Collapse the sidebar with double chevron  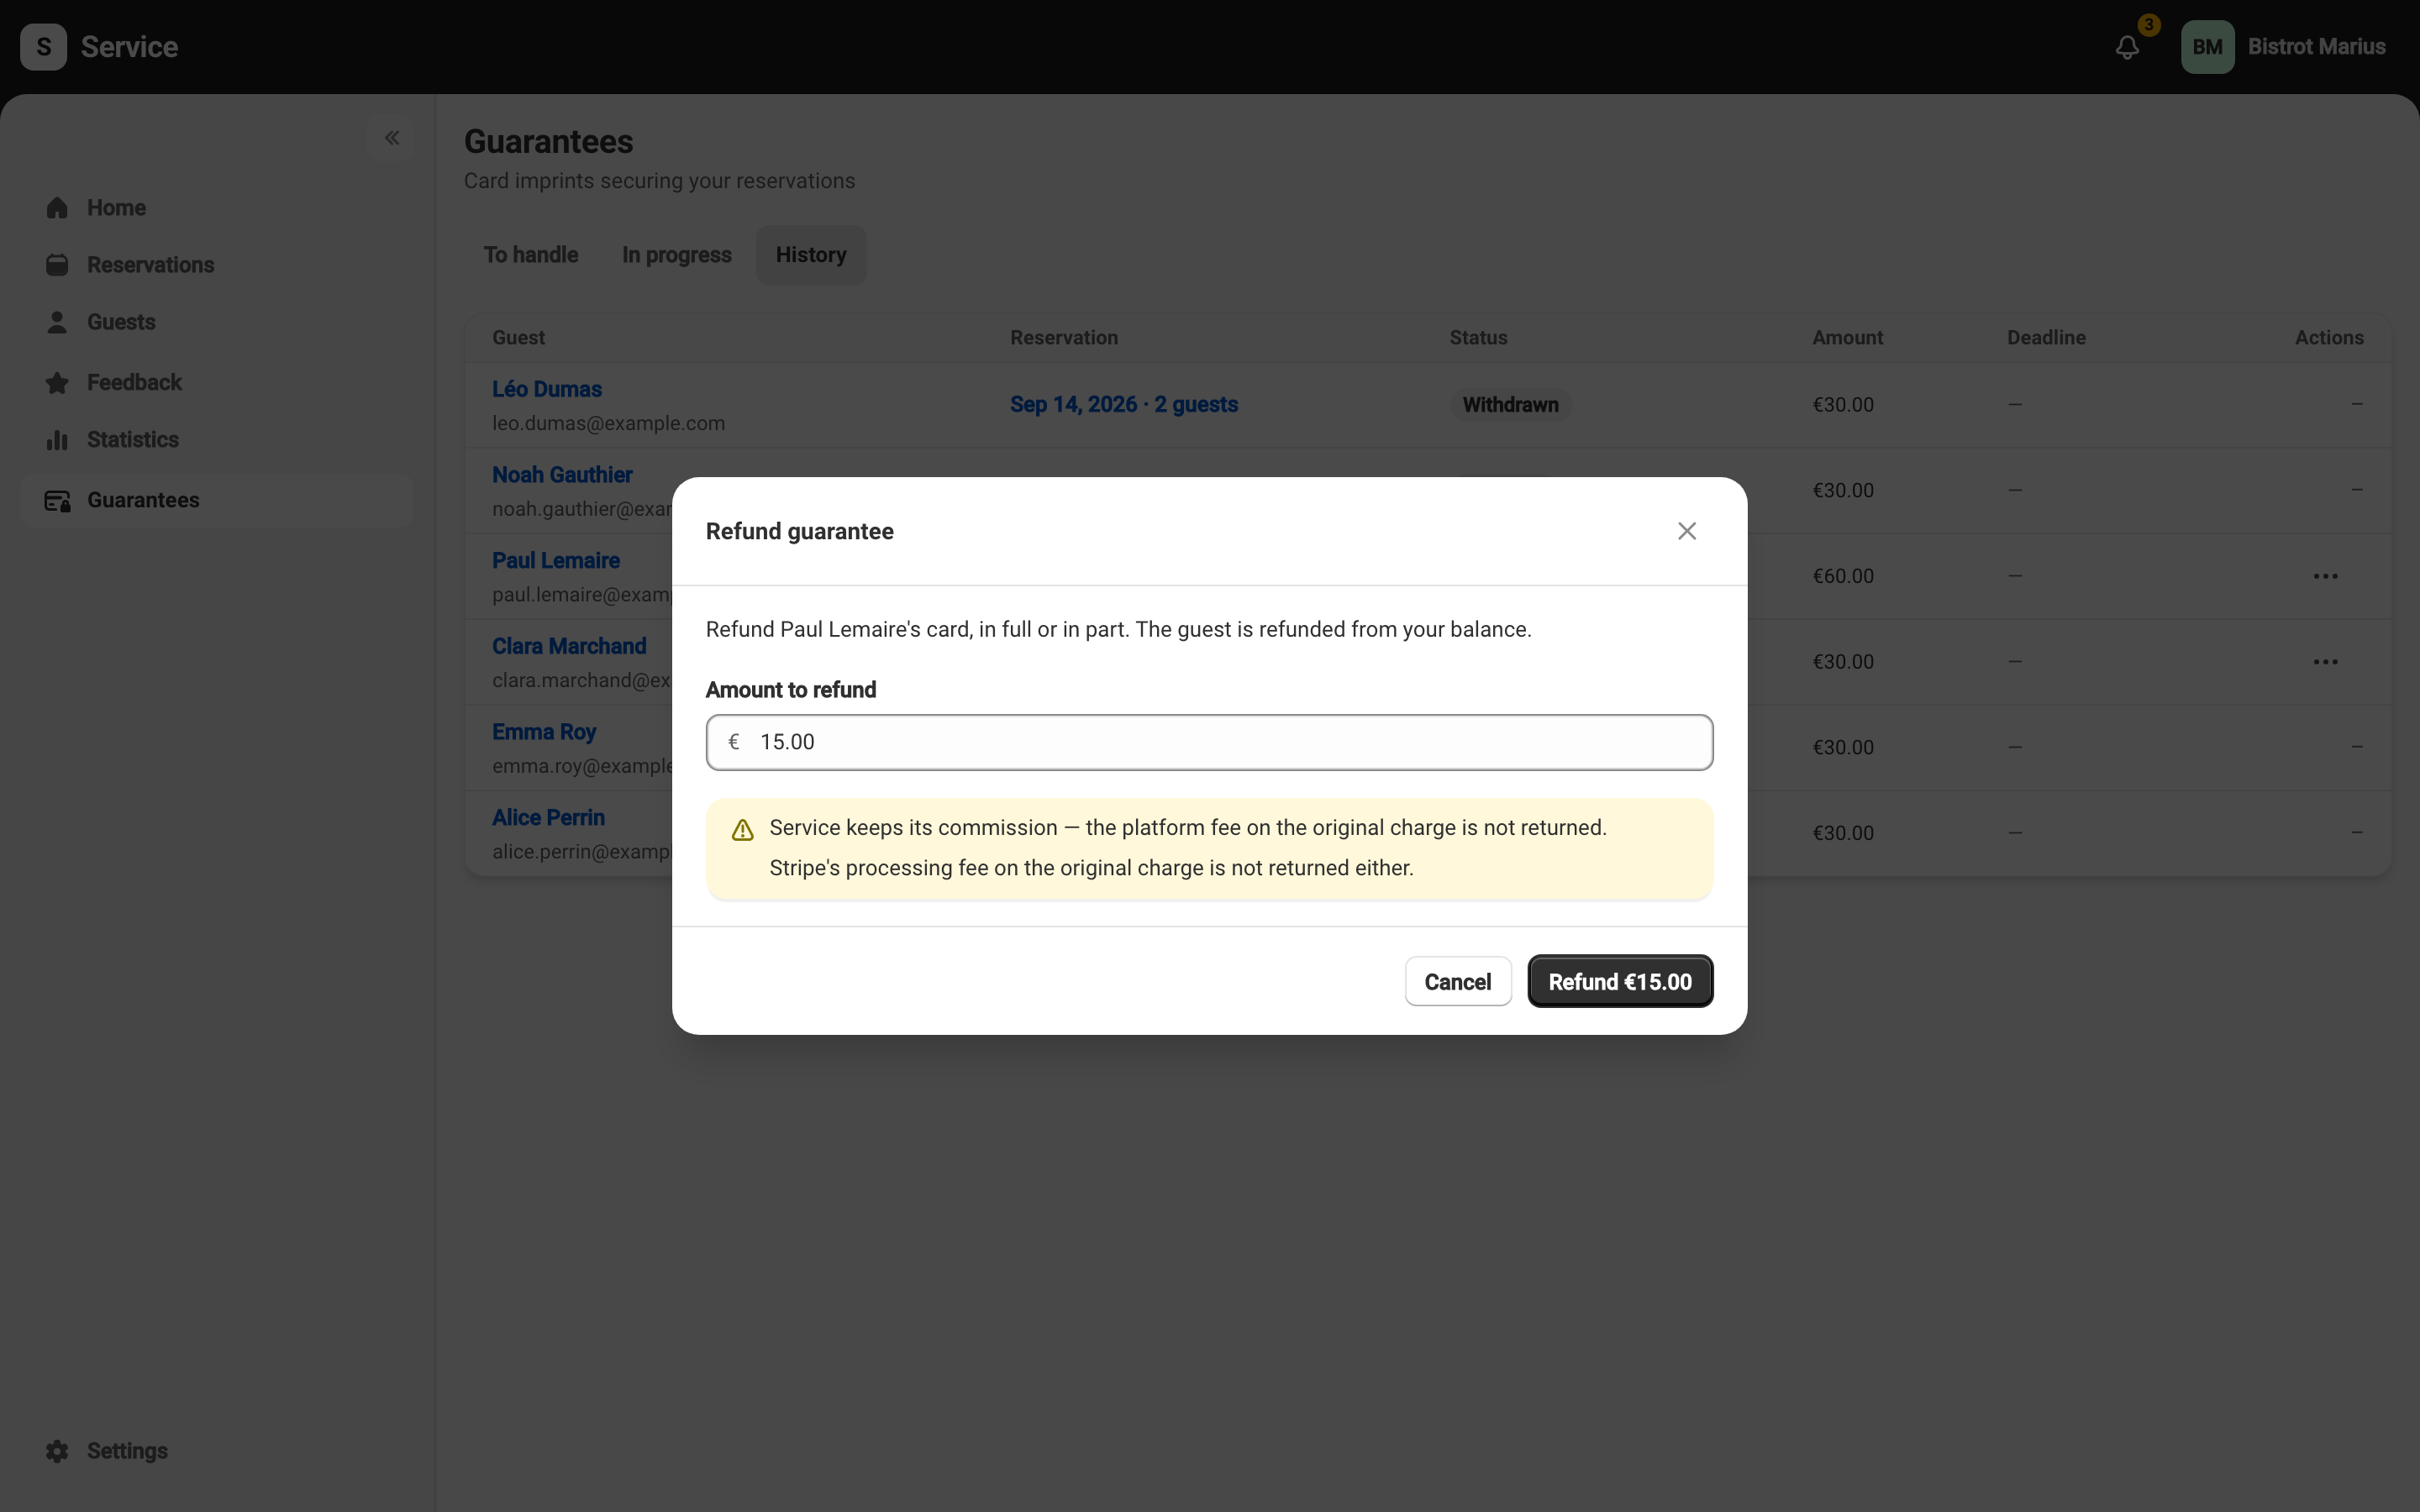(x=392, y=138)
